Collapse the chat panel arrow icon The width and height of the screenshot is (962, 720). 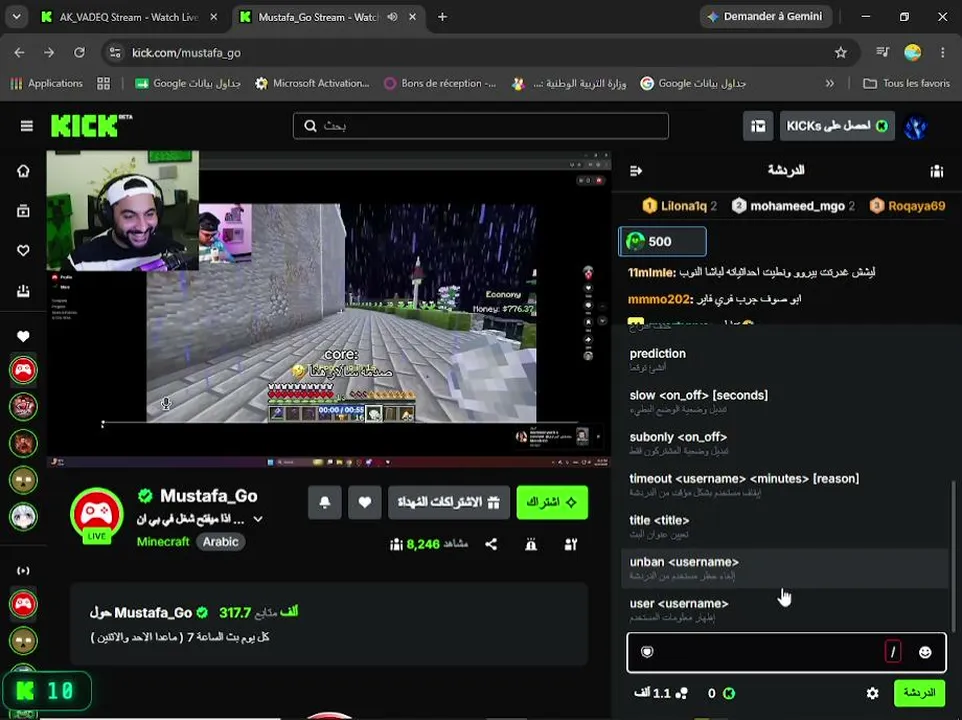[x=636, y=170]
